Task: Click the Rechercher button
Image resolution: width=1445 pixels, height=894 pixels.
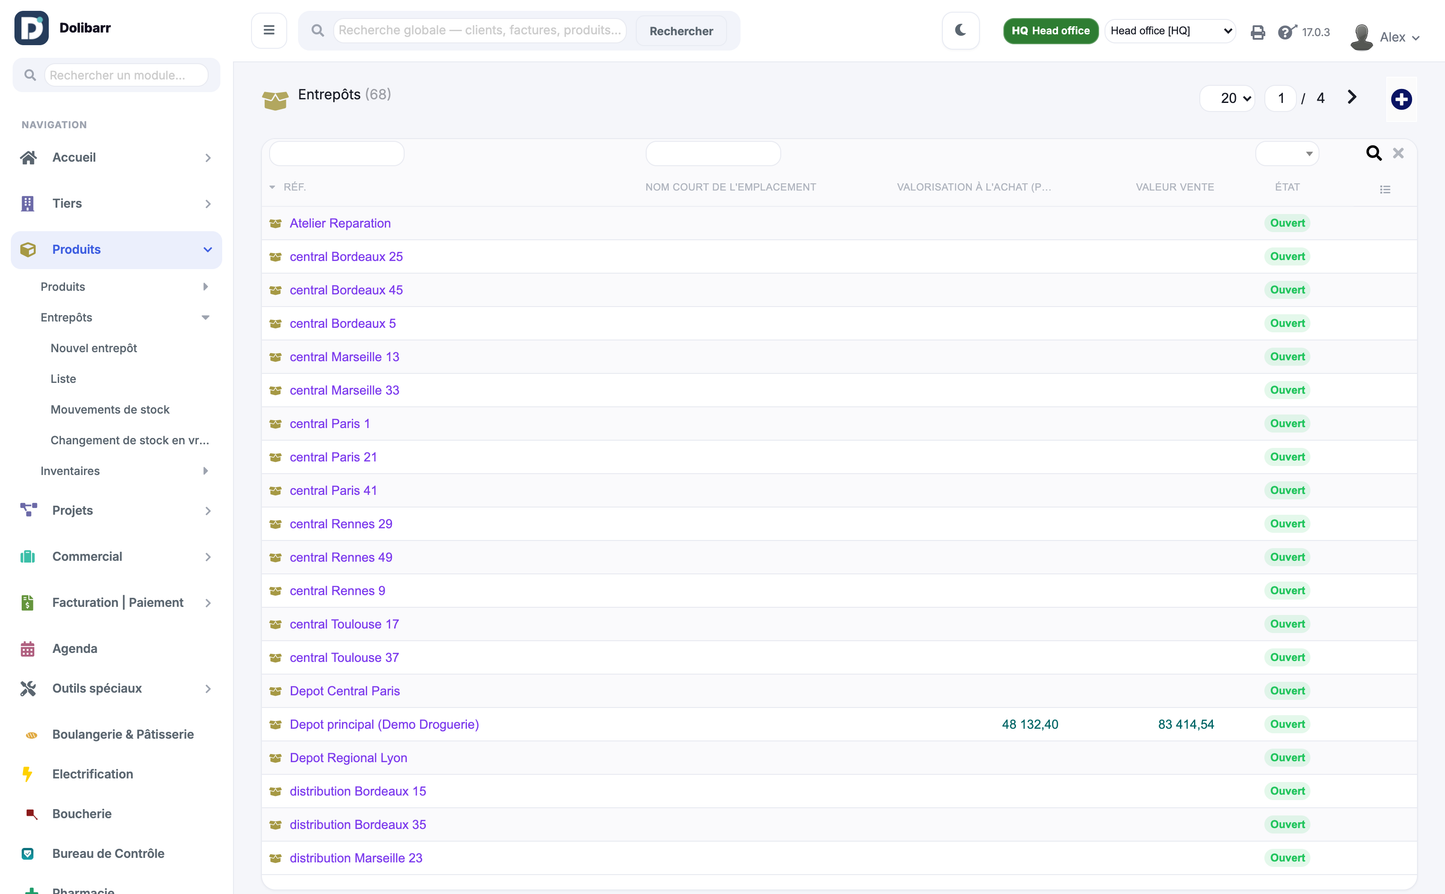Action: [x=681, y=31]
